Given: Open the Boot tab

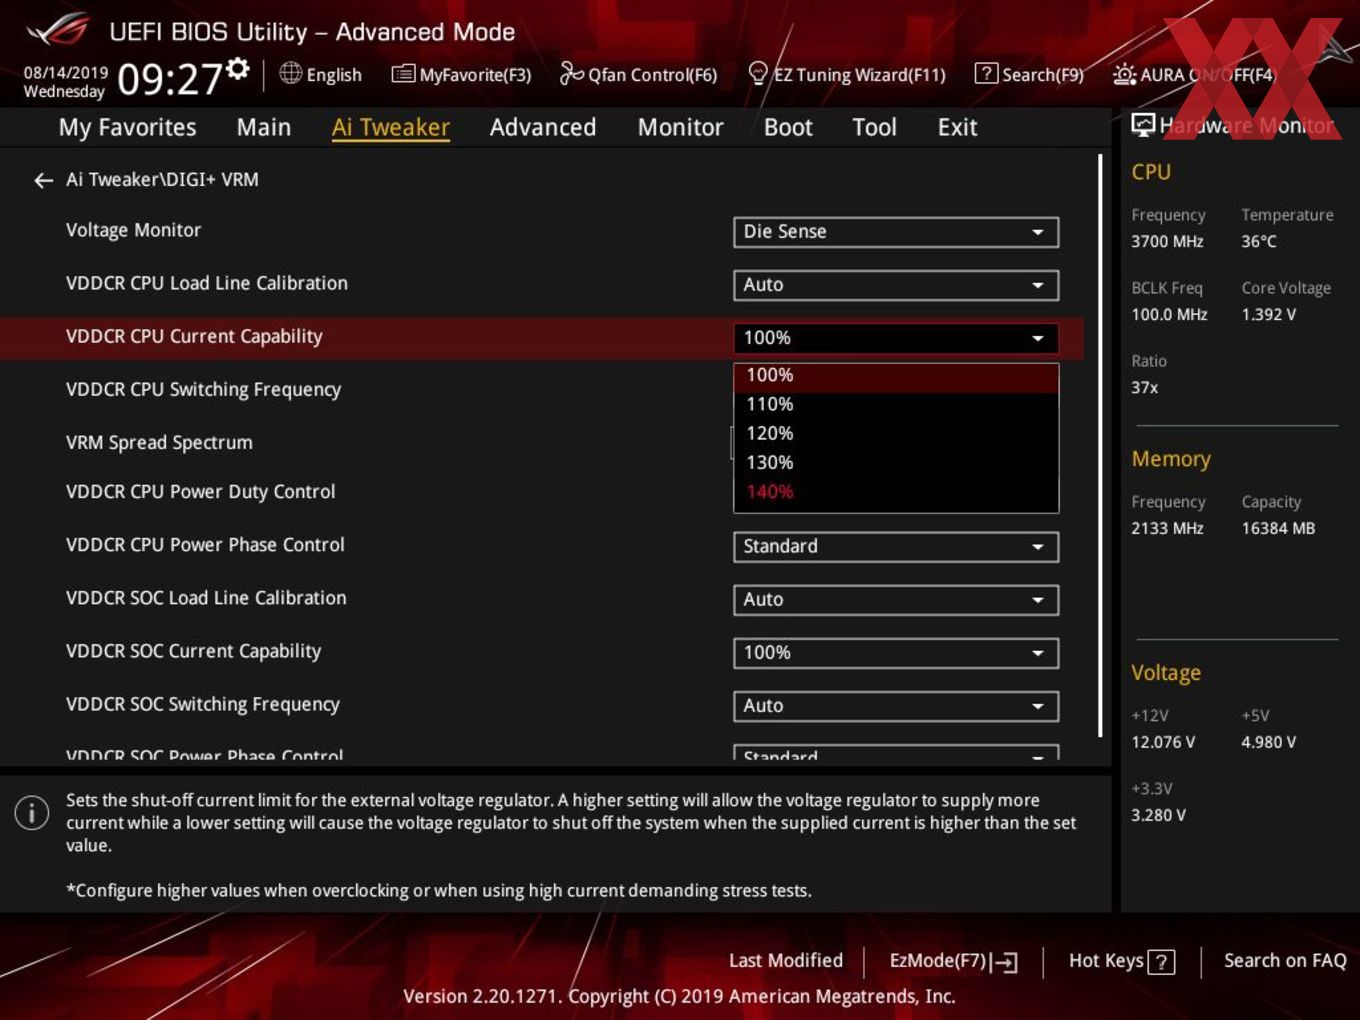Looking at the screenshot, I should click(788, 128).
